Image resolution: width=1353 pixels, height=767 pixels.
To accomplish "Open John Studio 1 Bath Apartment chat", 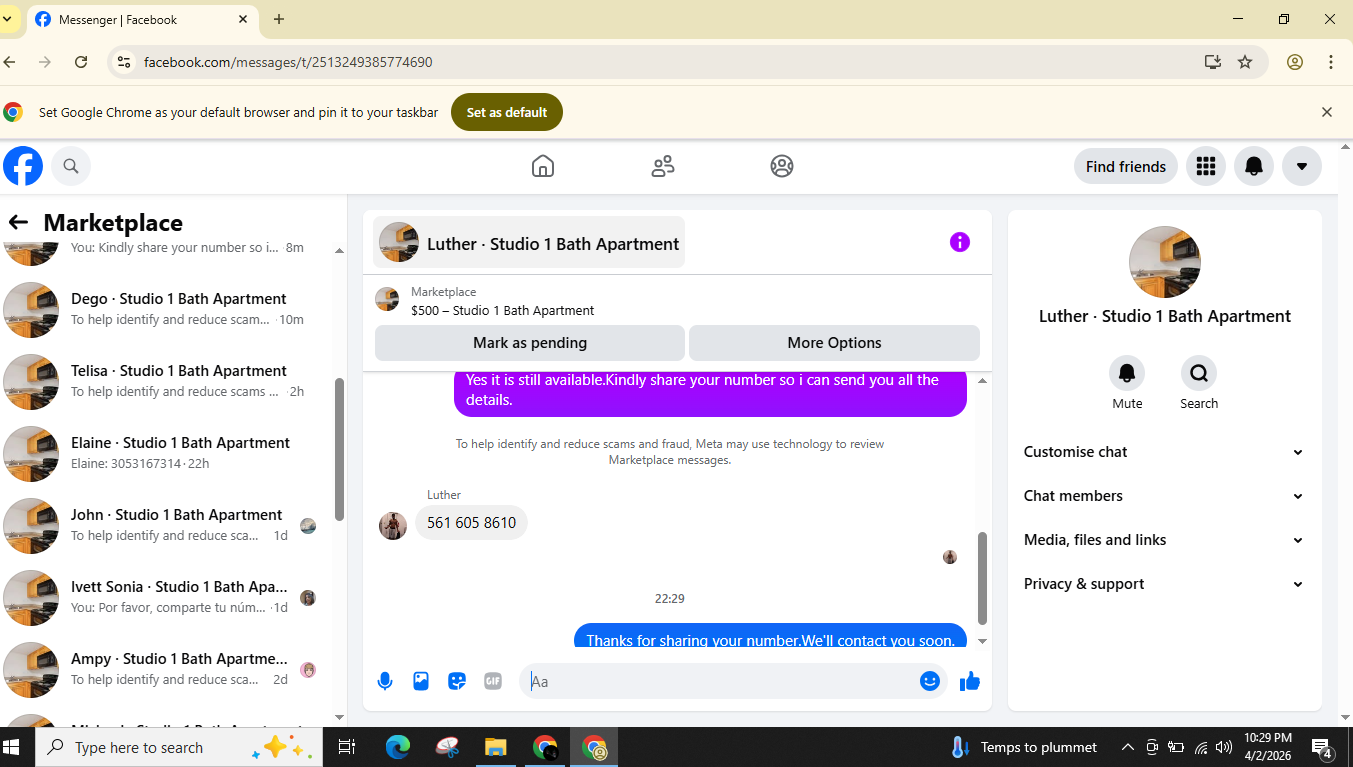I will 165,525.
